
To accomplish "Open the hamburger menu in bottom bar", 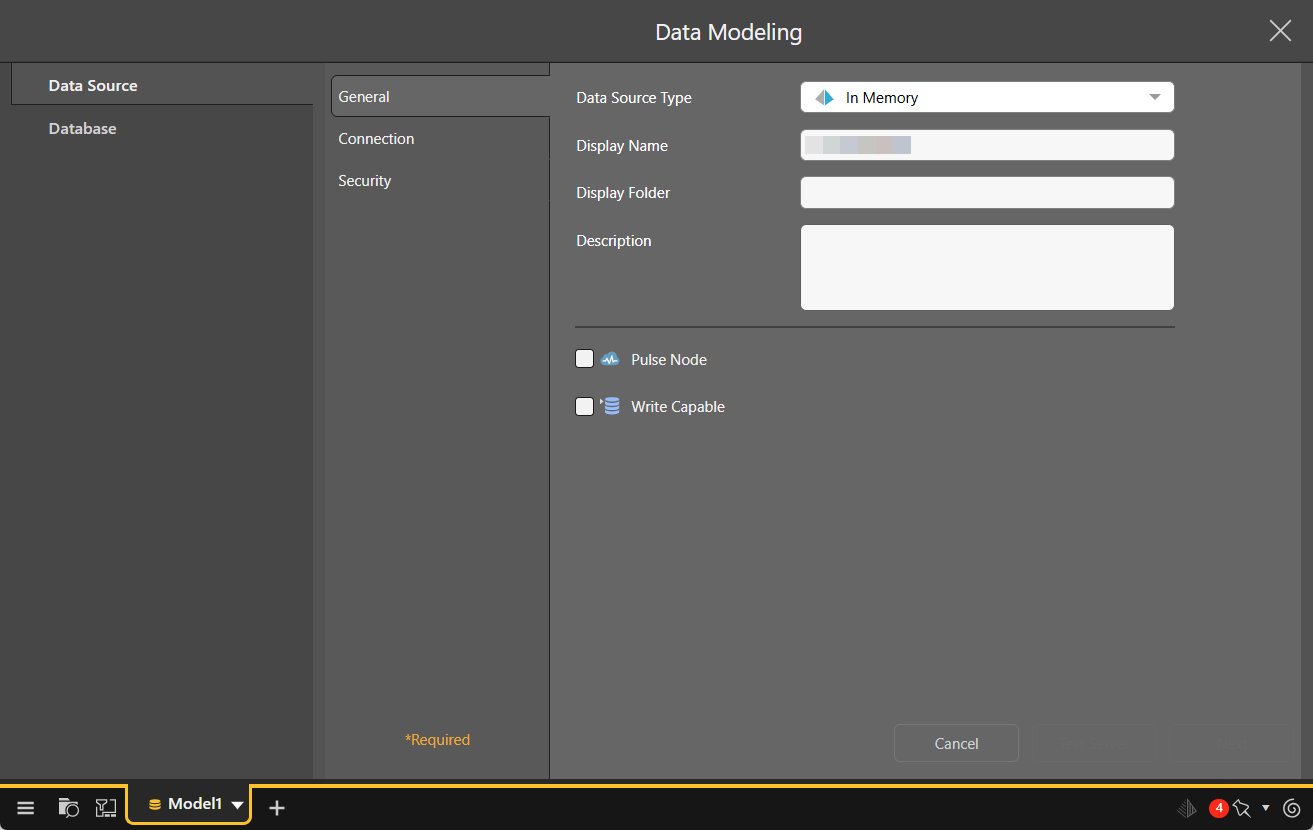I will (26, 808).
